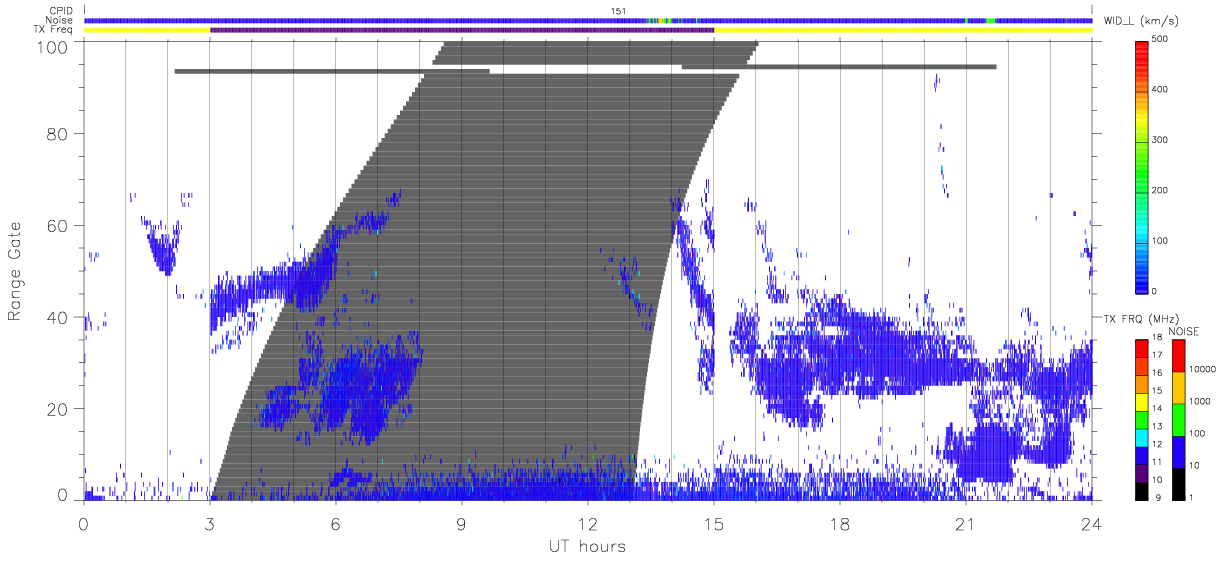Click the 80 tick label on Range Gate axis

point(57,133)
